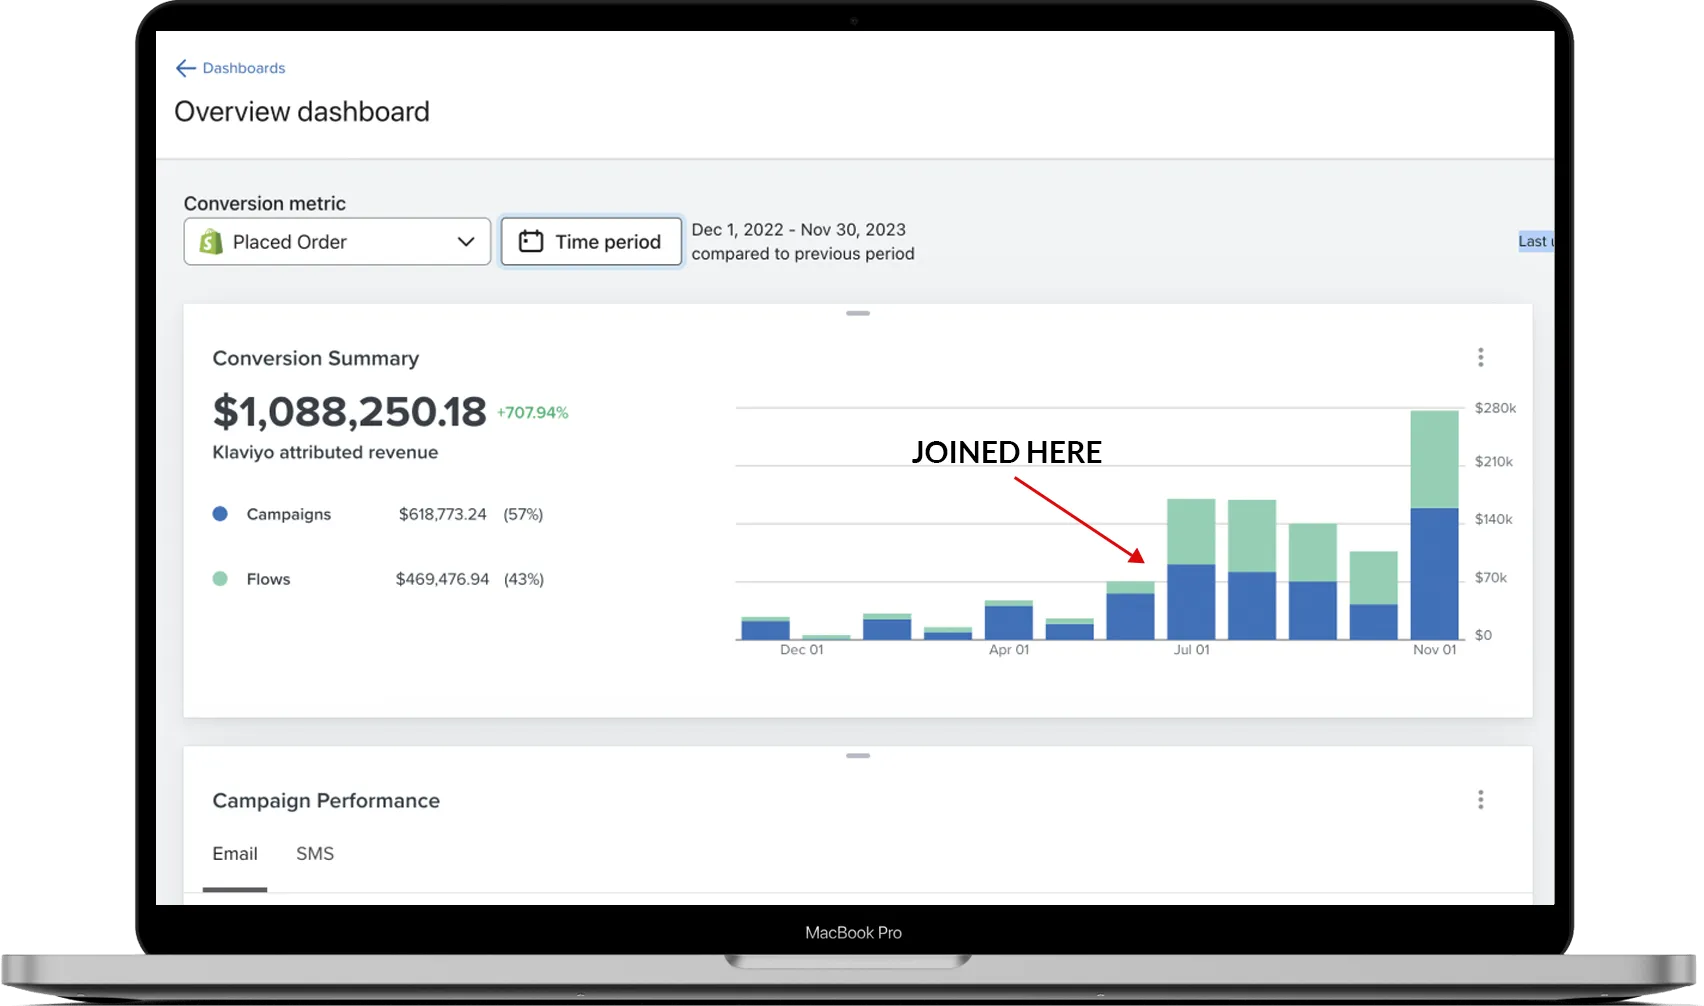Click the Dec 1, 2022 - Nov 30, 2023 date range
Screen dimensions: 1704x1006
(x=799, y=230)
